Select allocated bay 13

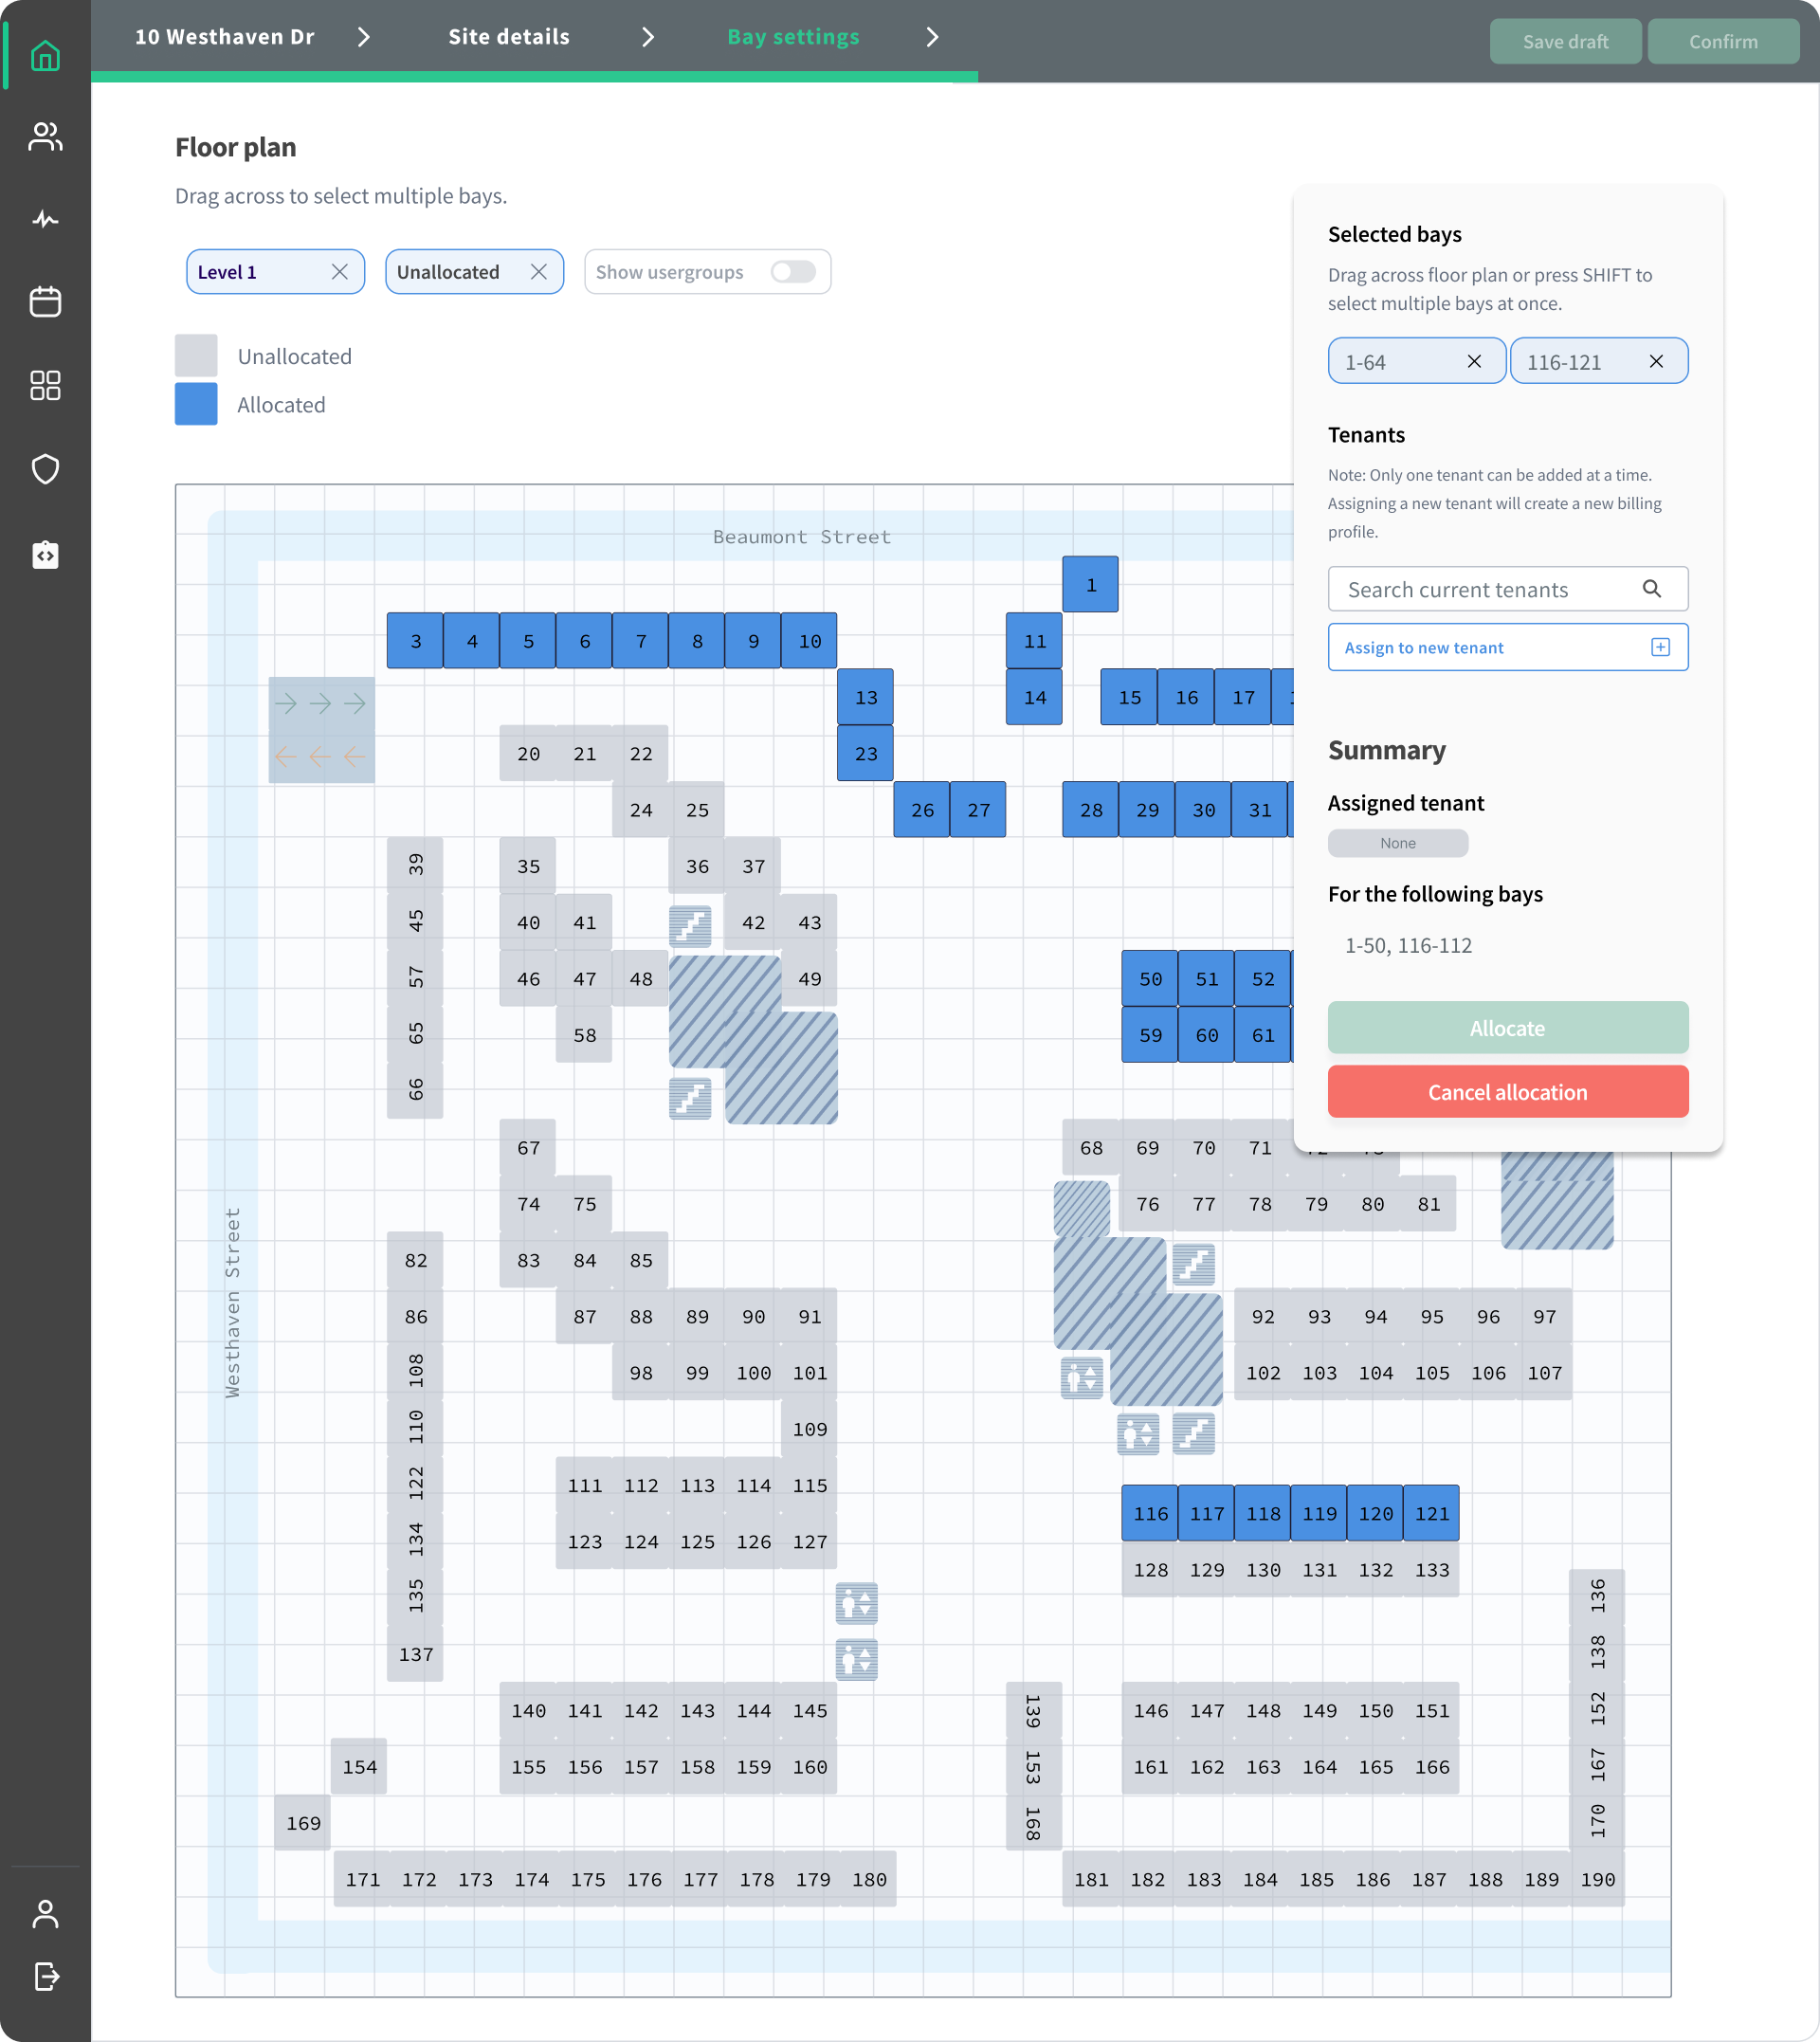pos(865,697)
